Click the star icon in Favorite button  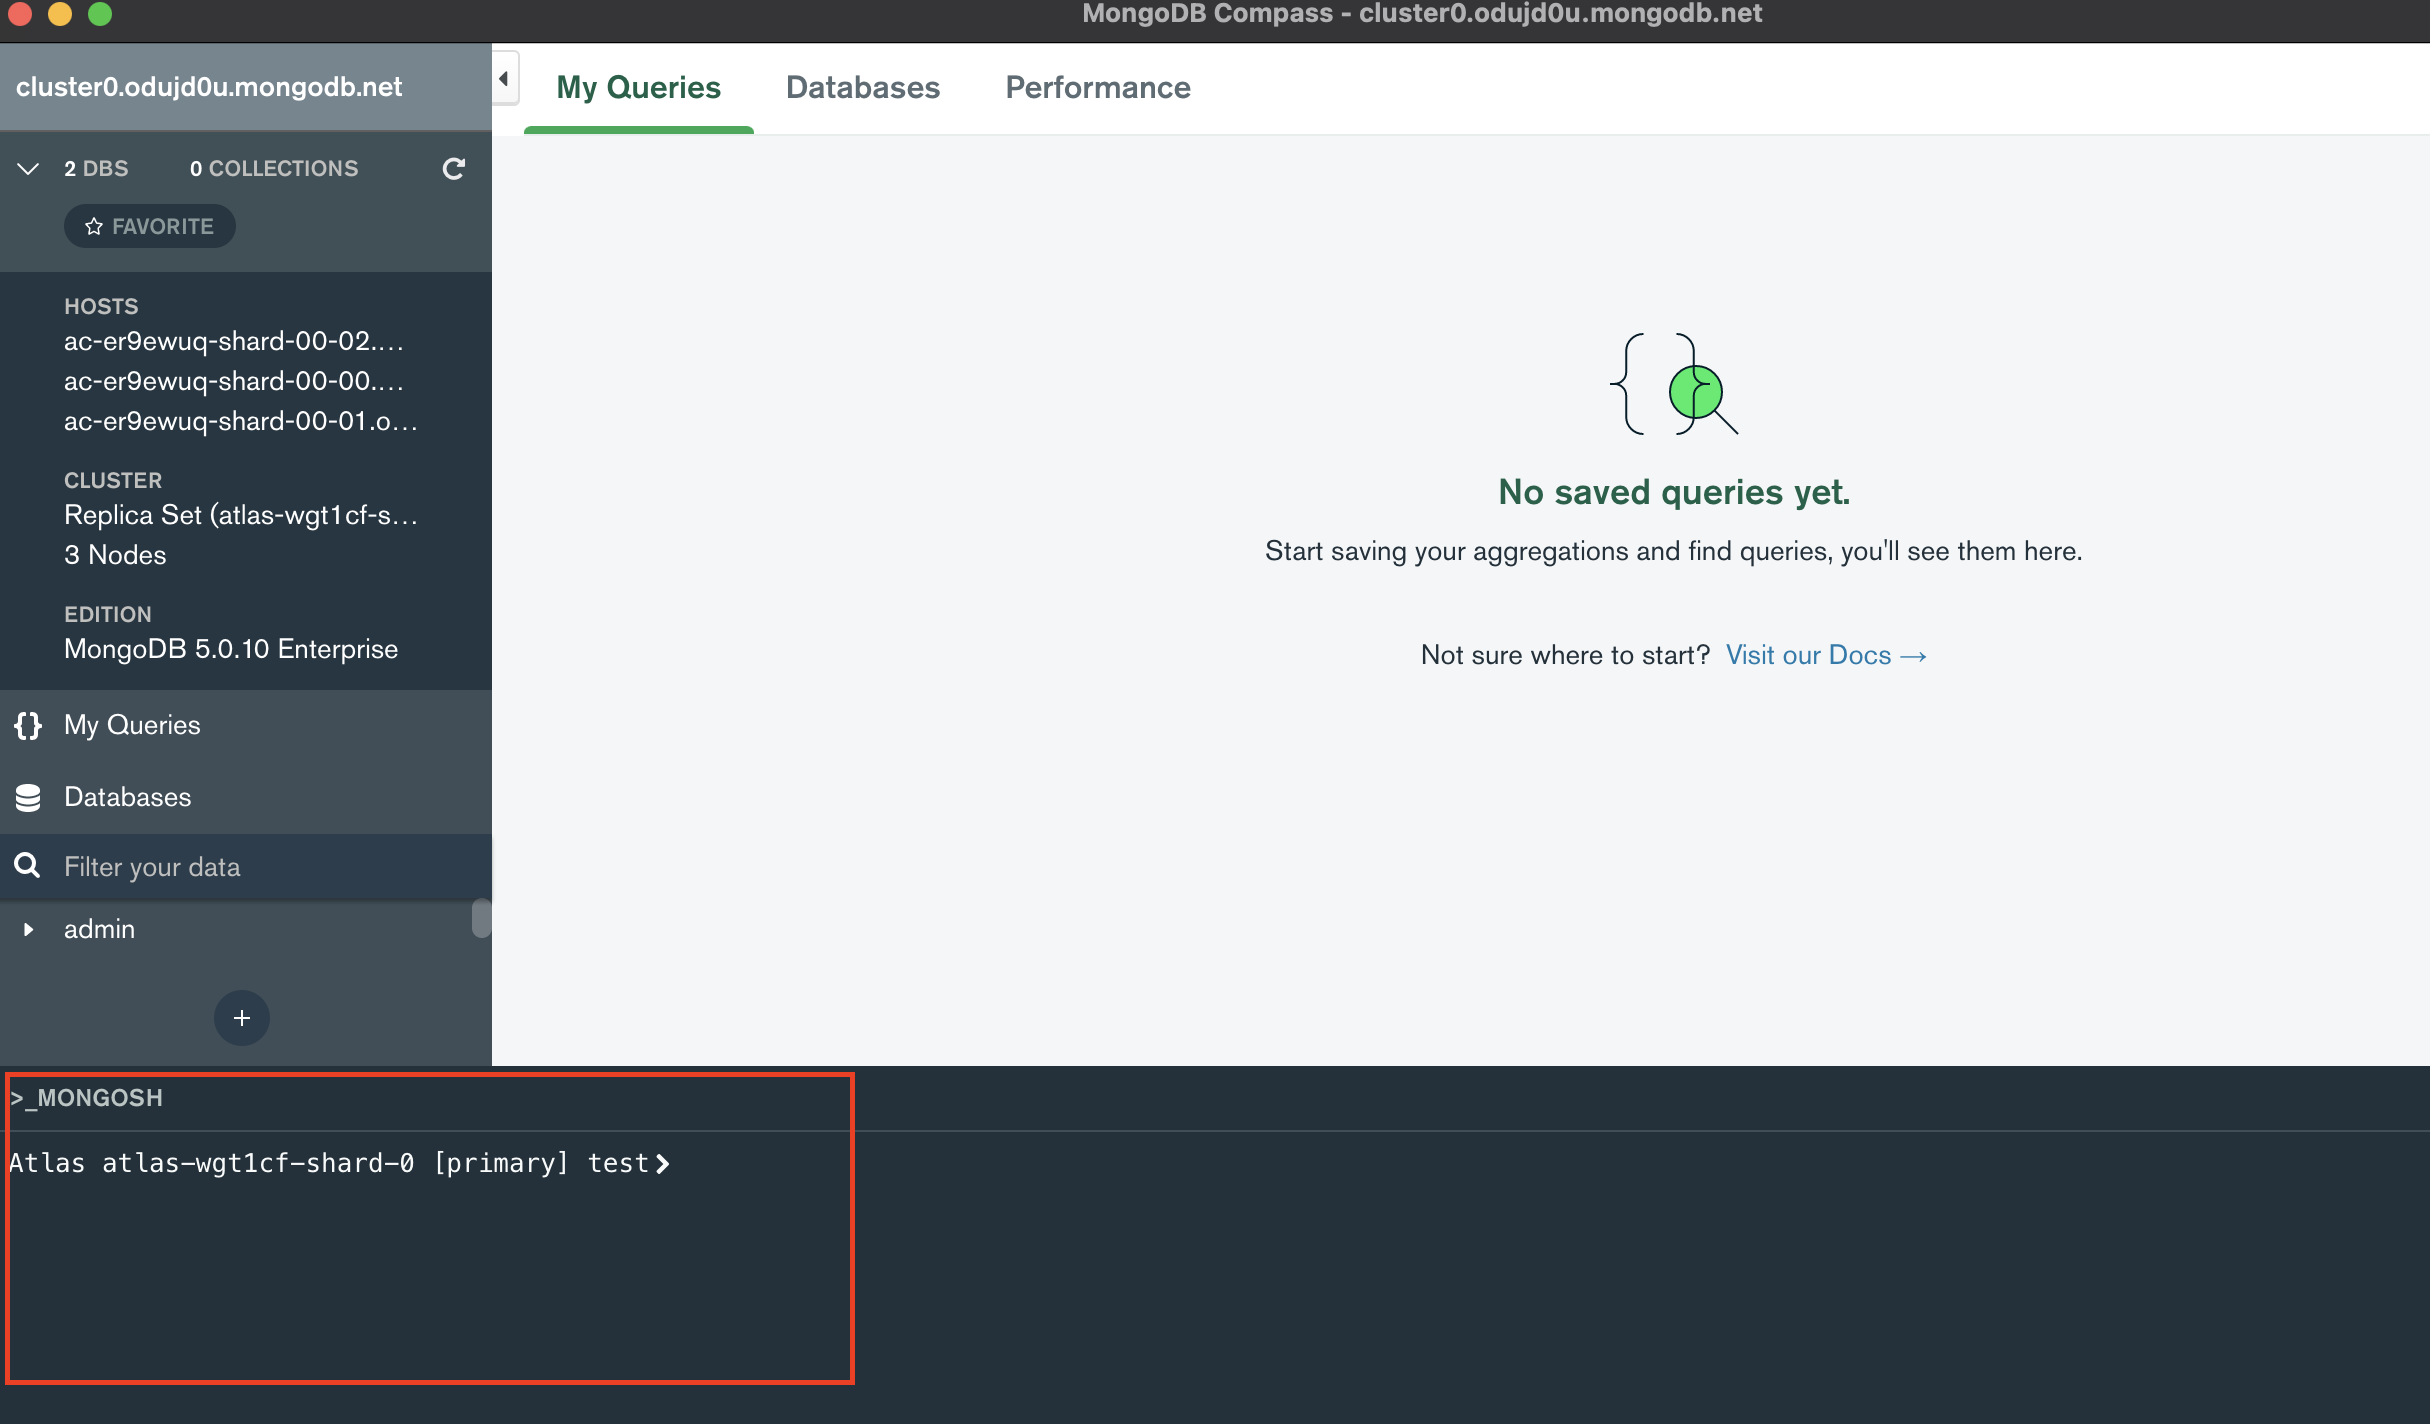[94, 227]
